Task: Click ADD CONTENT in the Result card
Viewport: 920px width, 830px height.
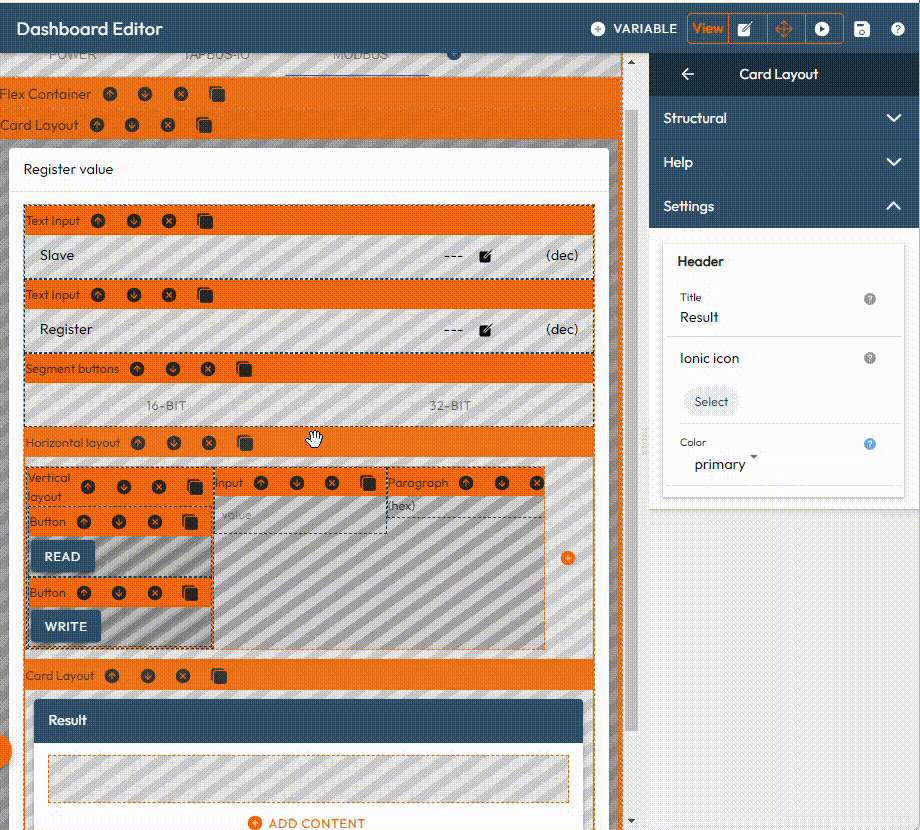Action: (x=307, y=822)
